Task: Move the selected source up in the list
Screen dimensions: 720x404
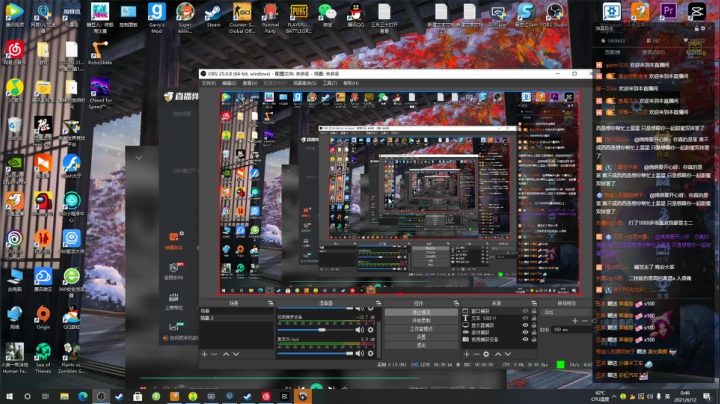Action: click(498, 354)
